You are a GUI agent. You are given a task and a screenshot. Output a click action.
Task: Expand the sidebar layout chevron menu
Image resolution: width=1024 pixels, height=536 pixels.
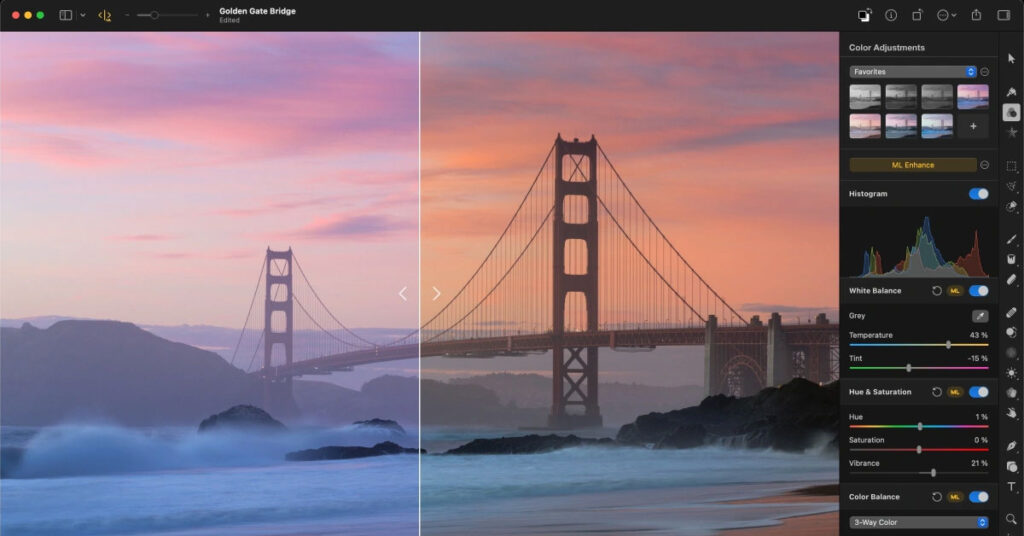(x=82, y=15)
